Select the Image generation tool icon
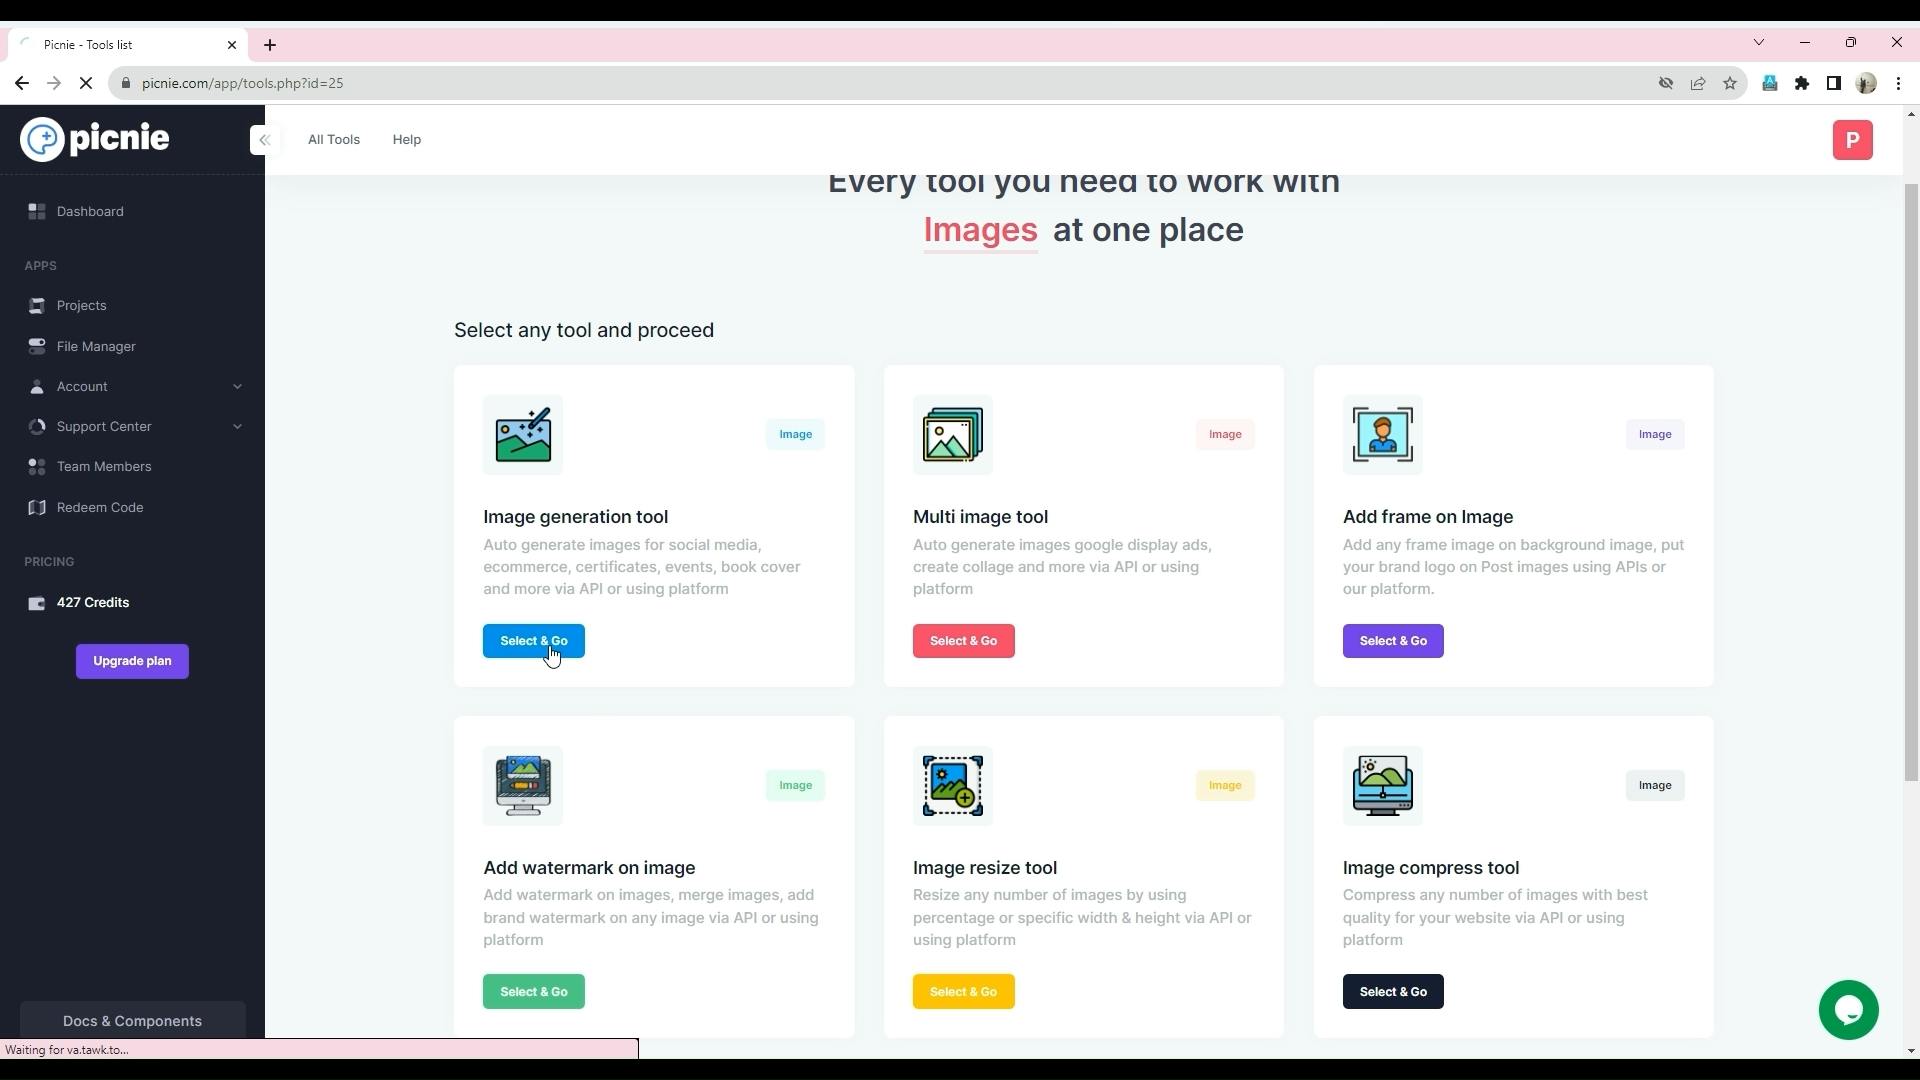Screen dimensions: 1920x1080 pos(522,435)
